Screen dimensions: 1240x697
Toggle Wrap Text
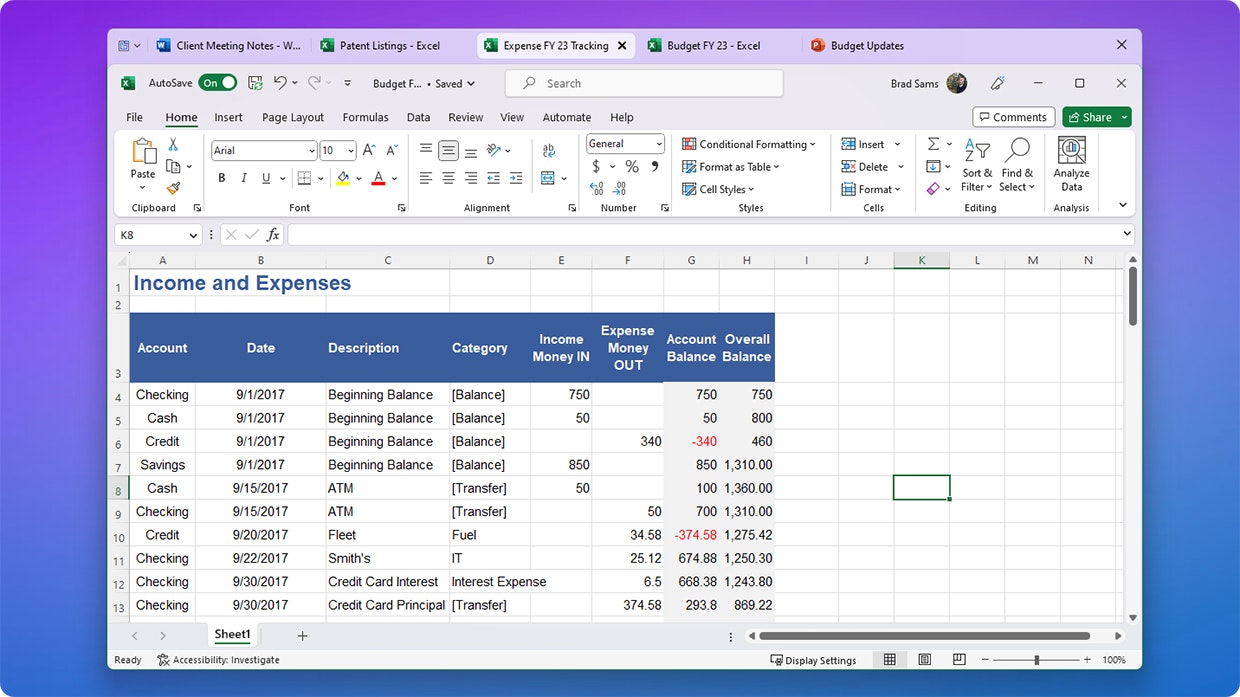click(548, 151)
